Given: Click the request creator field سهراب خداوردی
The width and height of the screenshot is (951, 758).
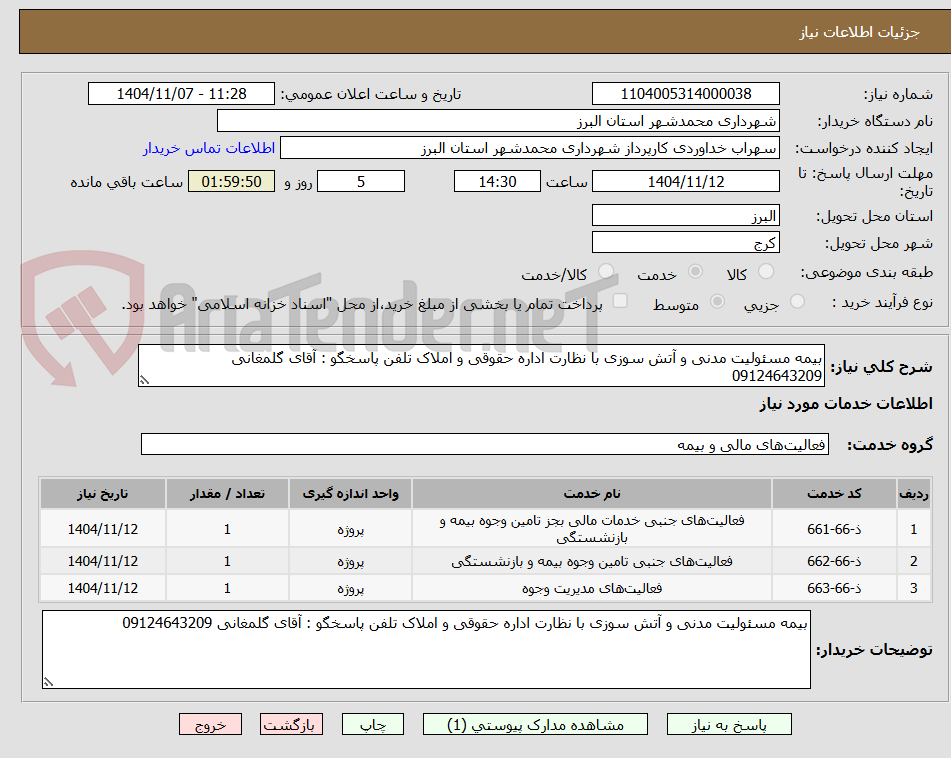Looking at the screenshot, I should coord(529,148).
